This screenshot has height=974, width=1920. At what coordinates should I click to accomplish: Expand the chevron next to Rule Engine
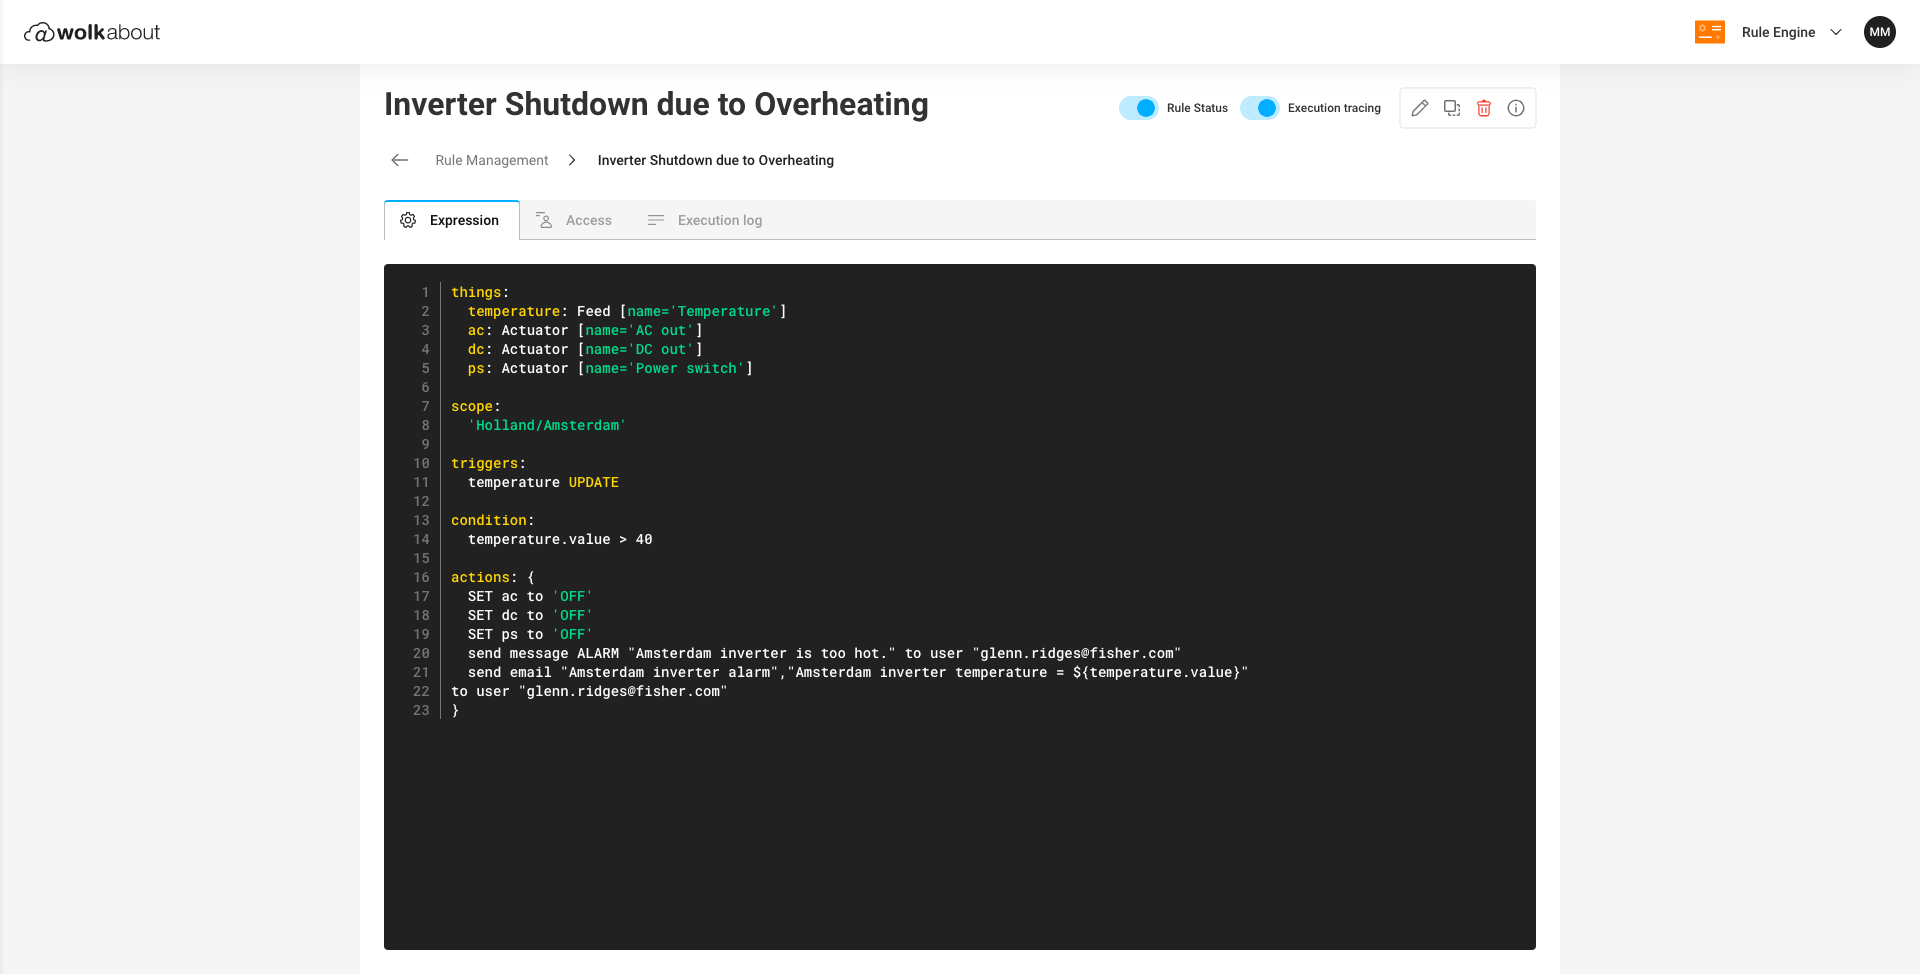1836,32
